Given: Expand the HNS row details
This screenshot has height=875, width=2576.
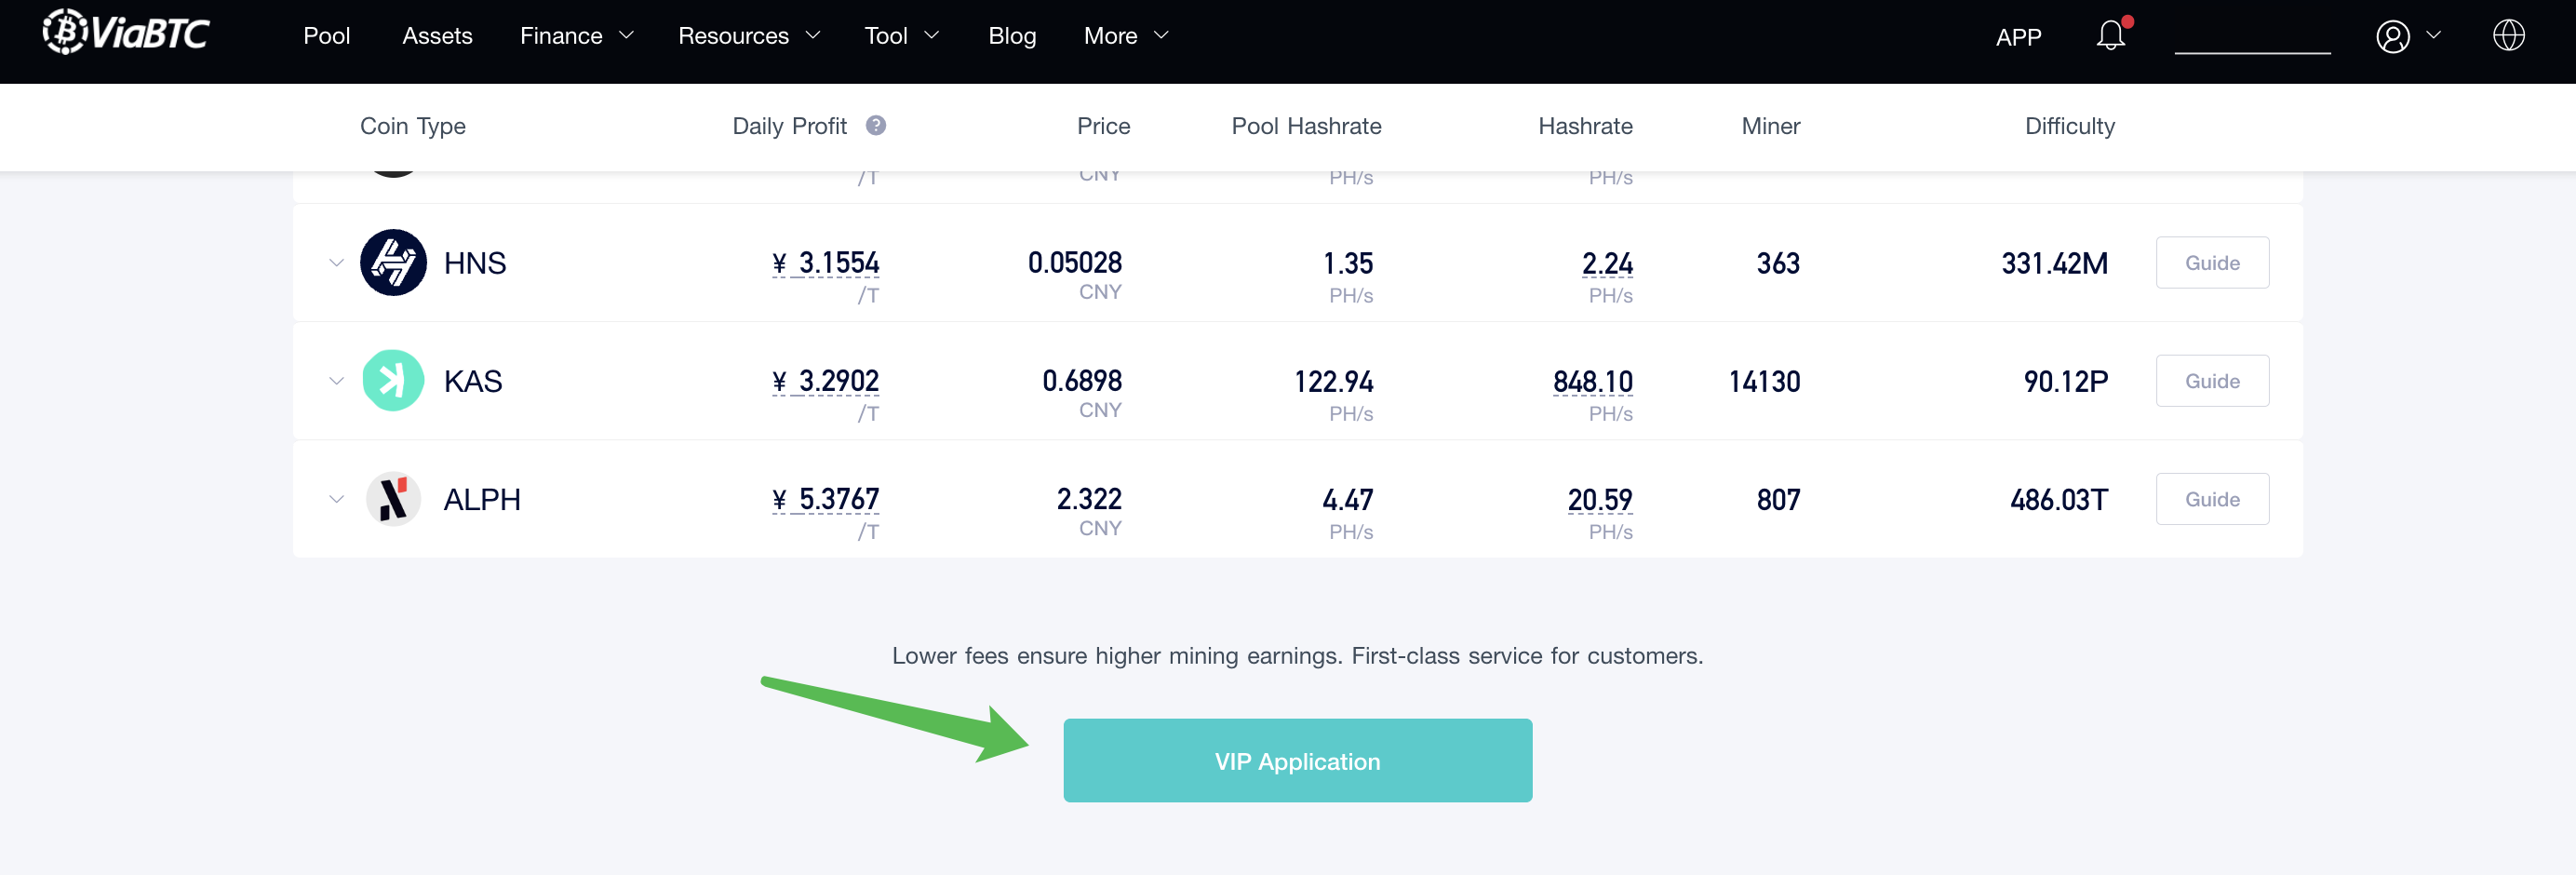Looking at the screenshot, I should [x=336, y=262].
